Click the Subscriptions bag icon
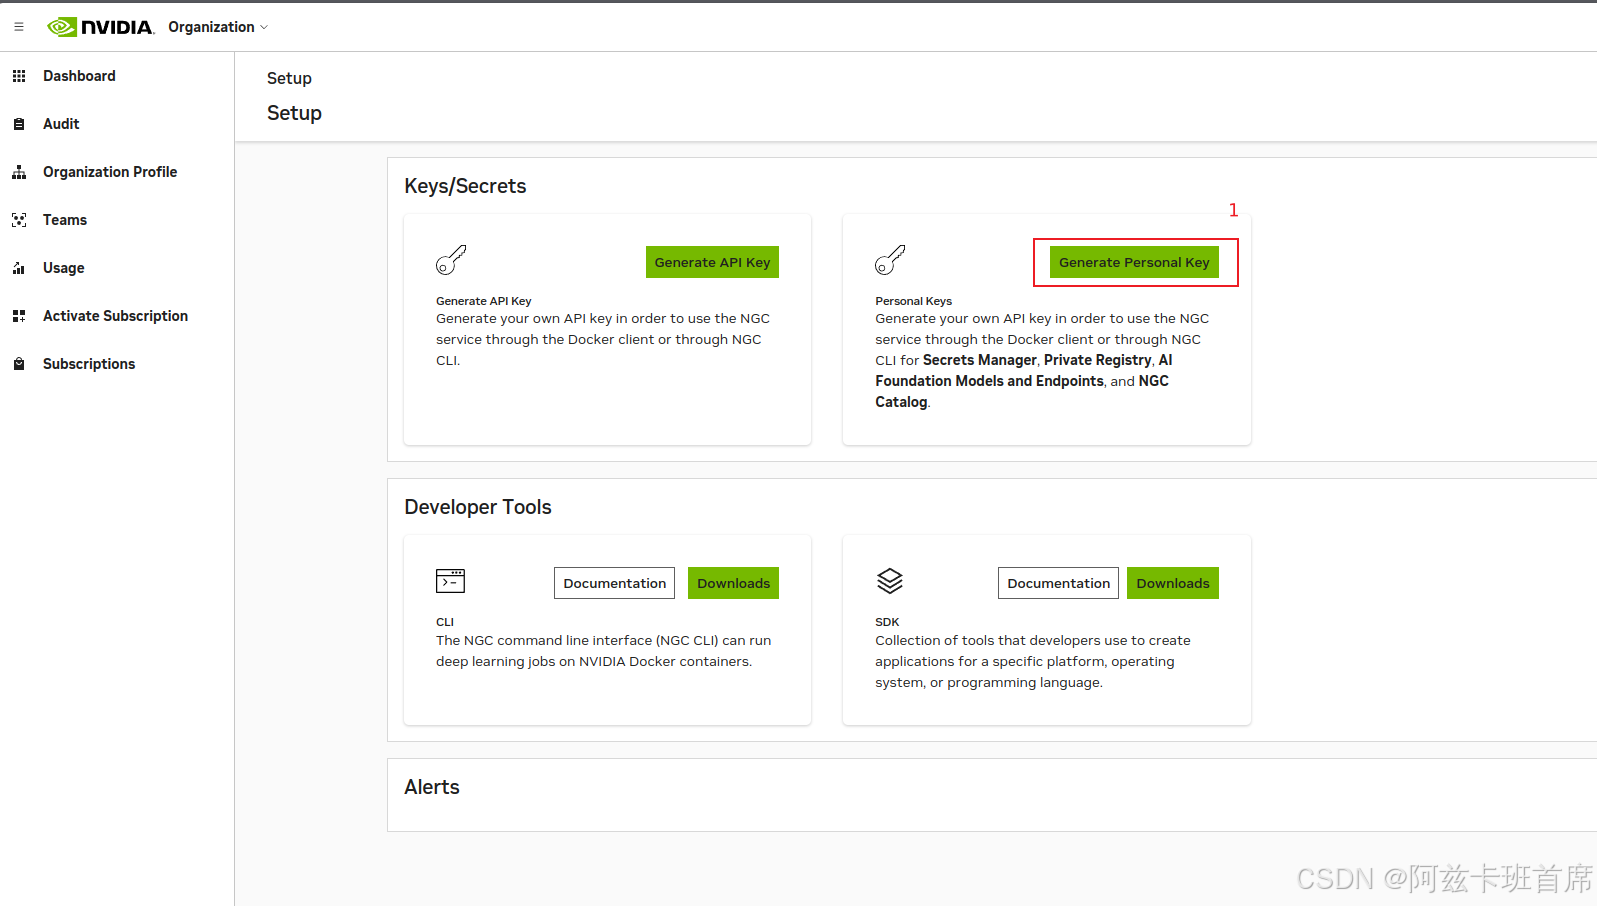 [x=19, y=364]
